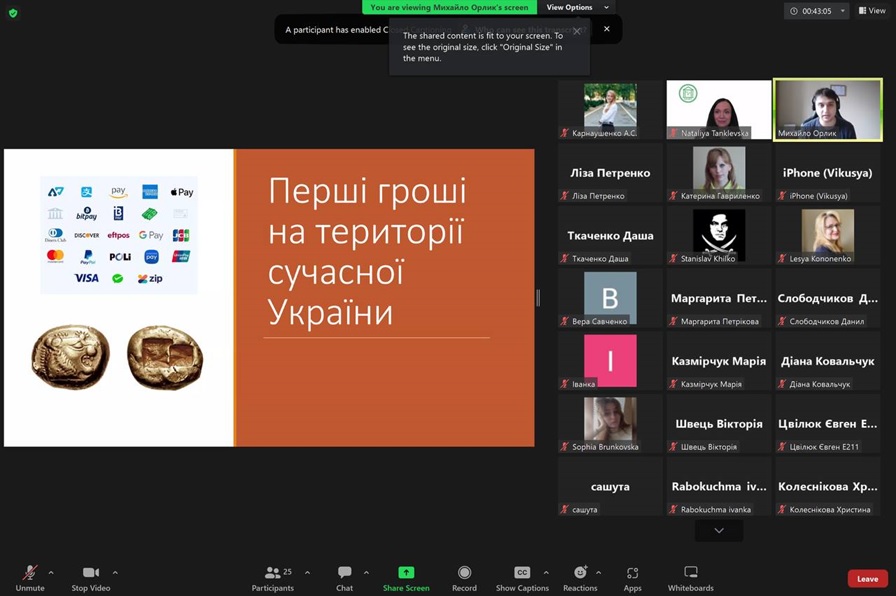
Task: Select Stanislav Khilko pirate avatar tile
Action: pos(719,235)
